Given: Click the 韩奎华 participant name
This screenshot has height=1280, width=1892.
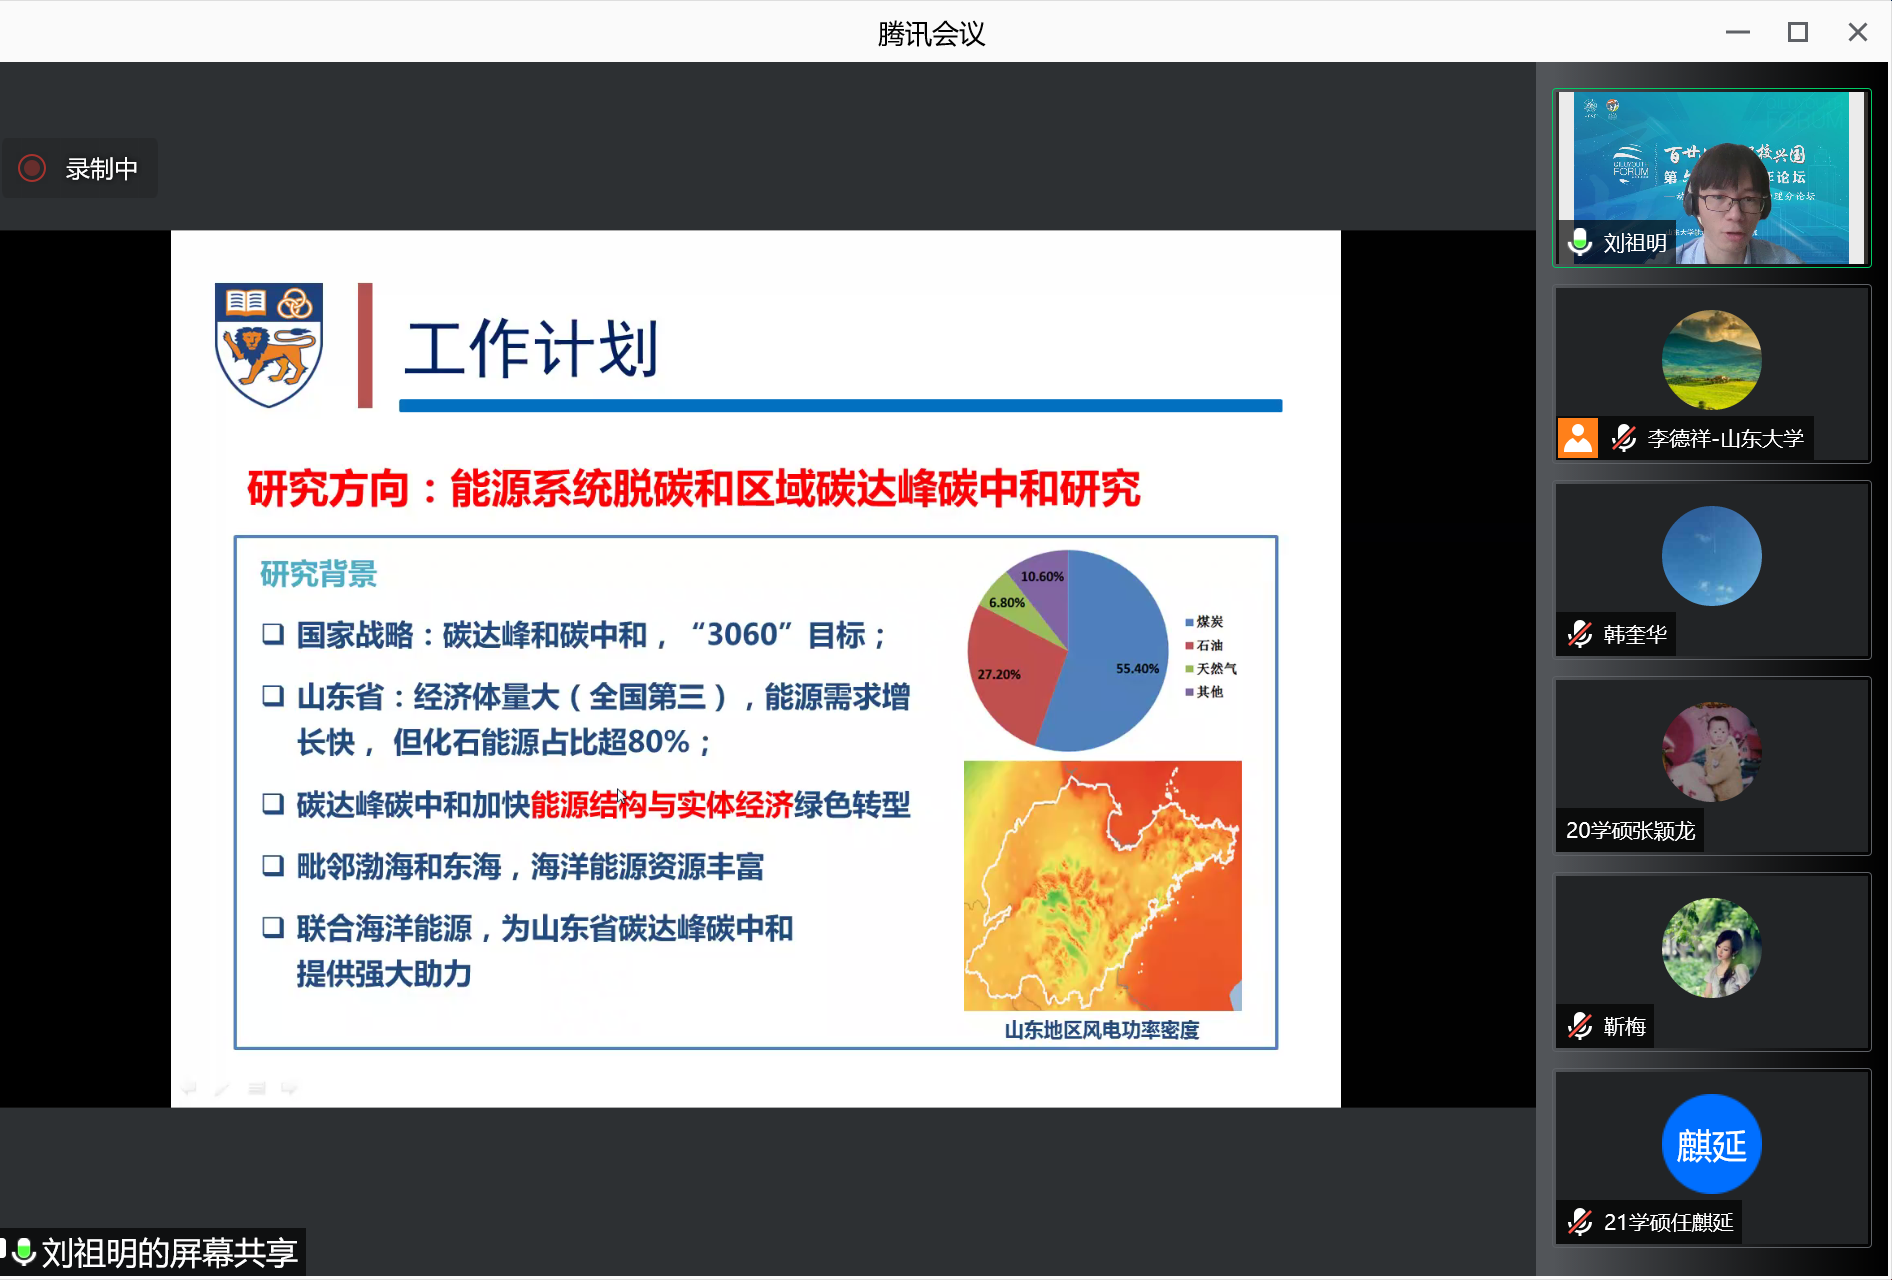Looking at the screenshot, I should [x=1635, y=634].
